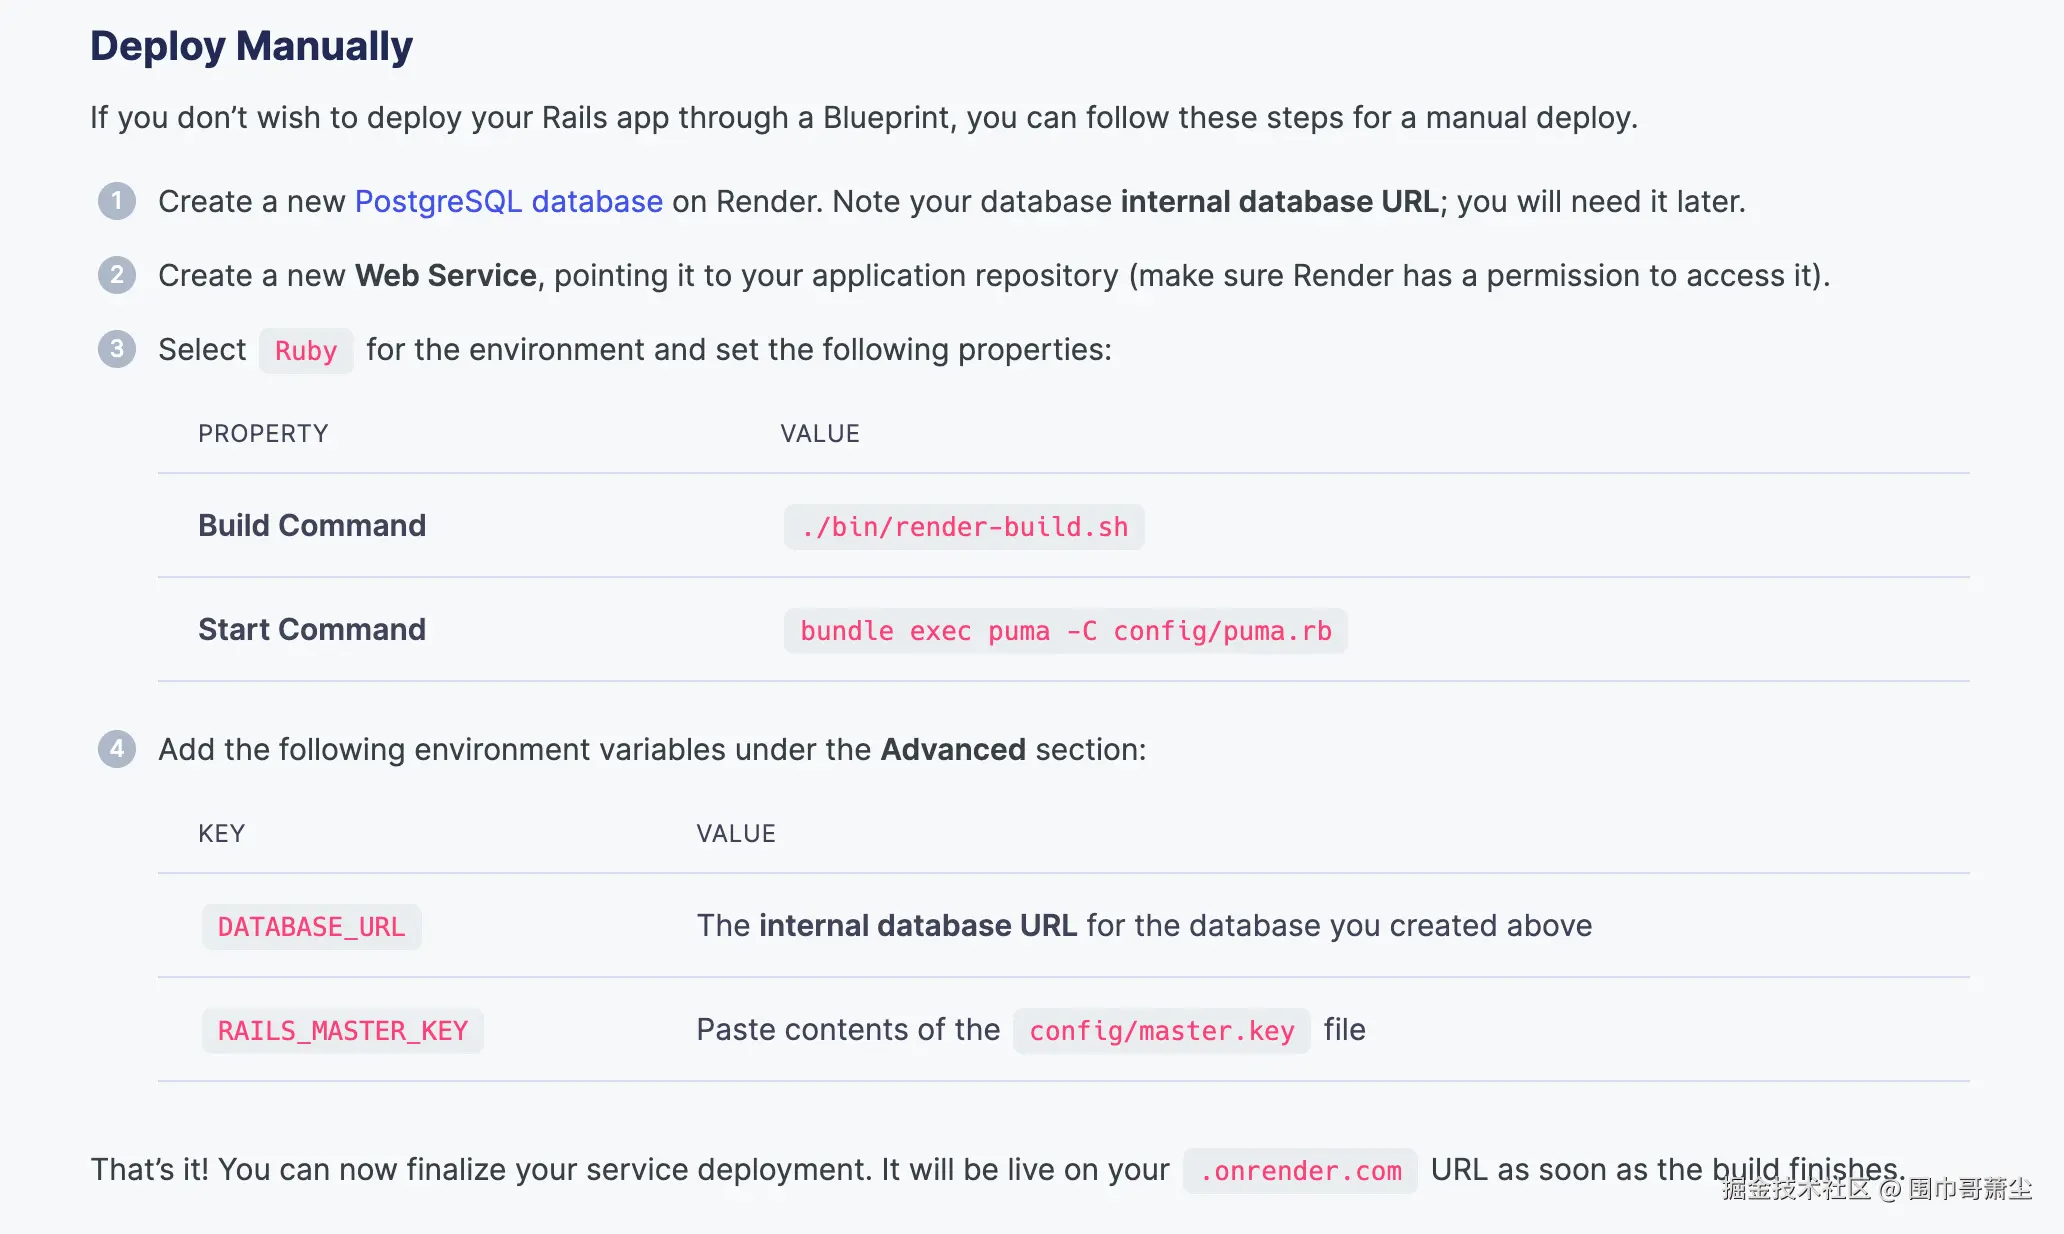The width and height of the screenshot is (2064, 1234).
Task: Click the bold Web Service text
Action: (445, 275)
